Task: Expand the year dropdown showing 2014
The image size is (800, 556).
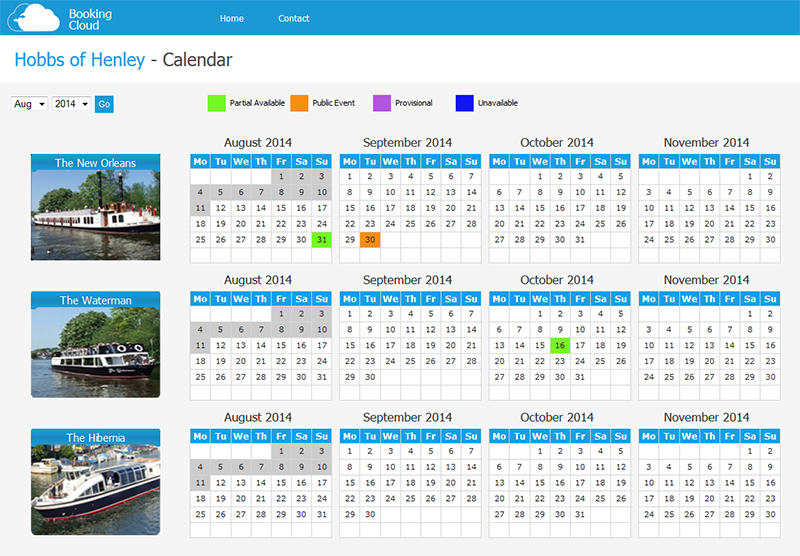Action: point(71,104)
